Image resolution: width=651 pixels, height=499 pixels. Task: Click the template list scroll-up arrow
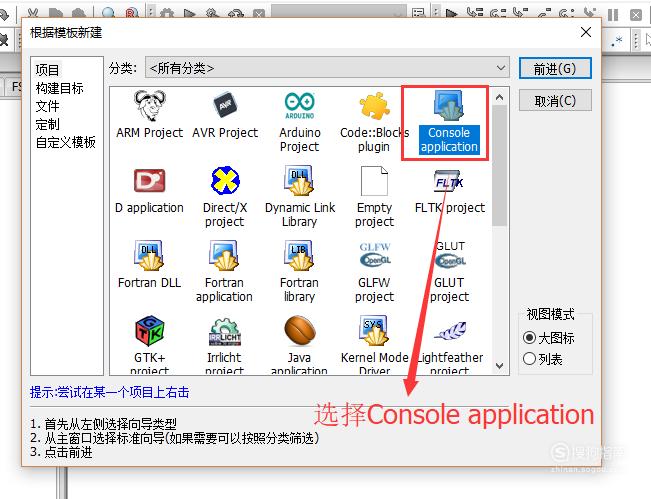pos(499,98)
